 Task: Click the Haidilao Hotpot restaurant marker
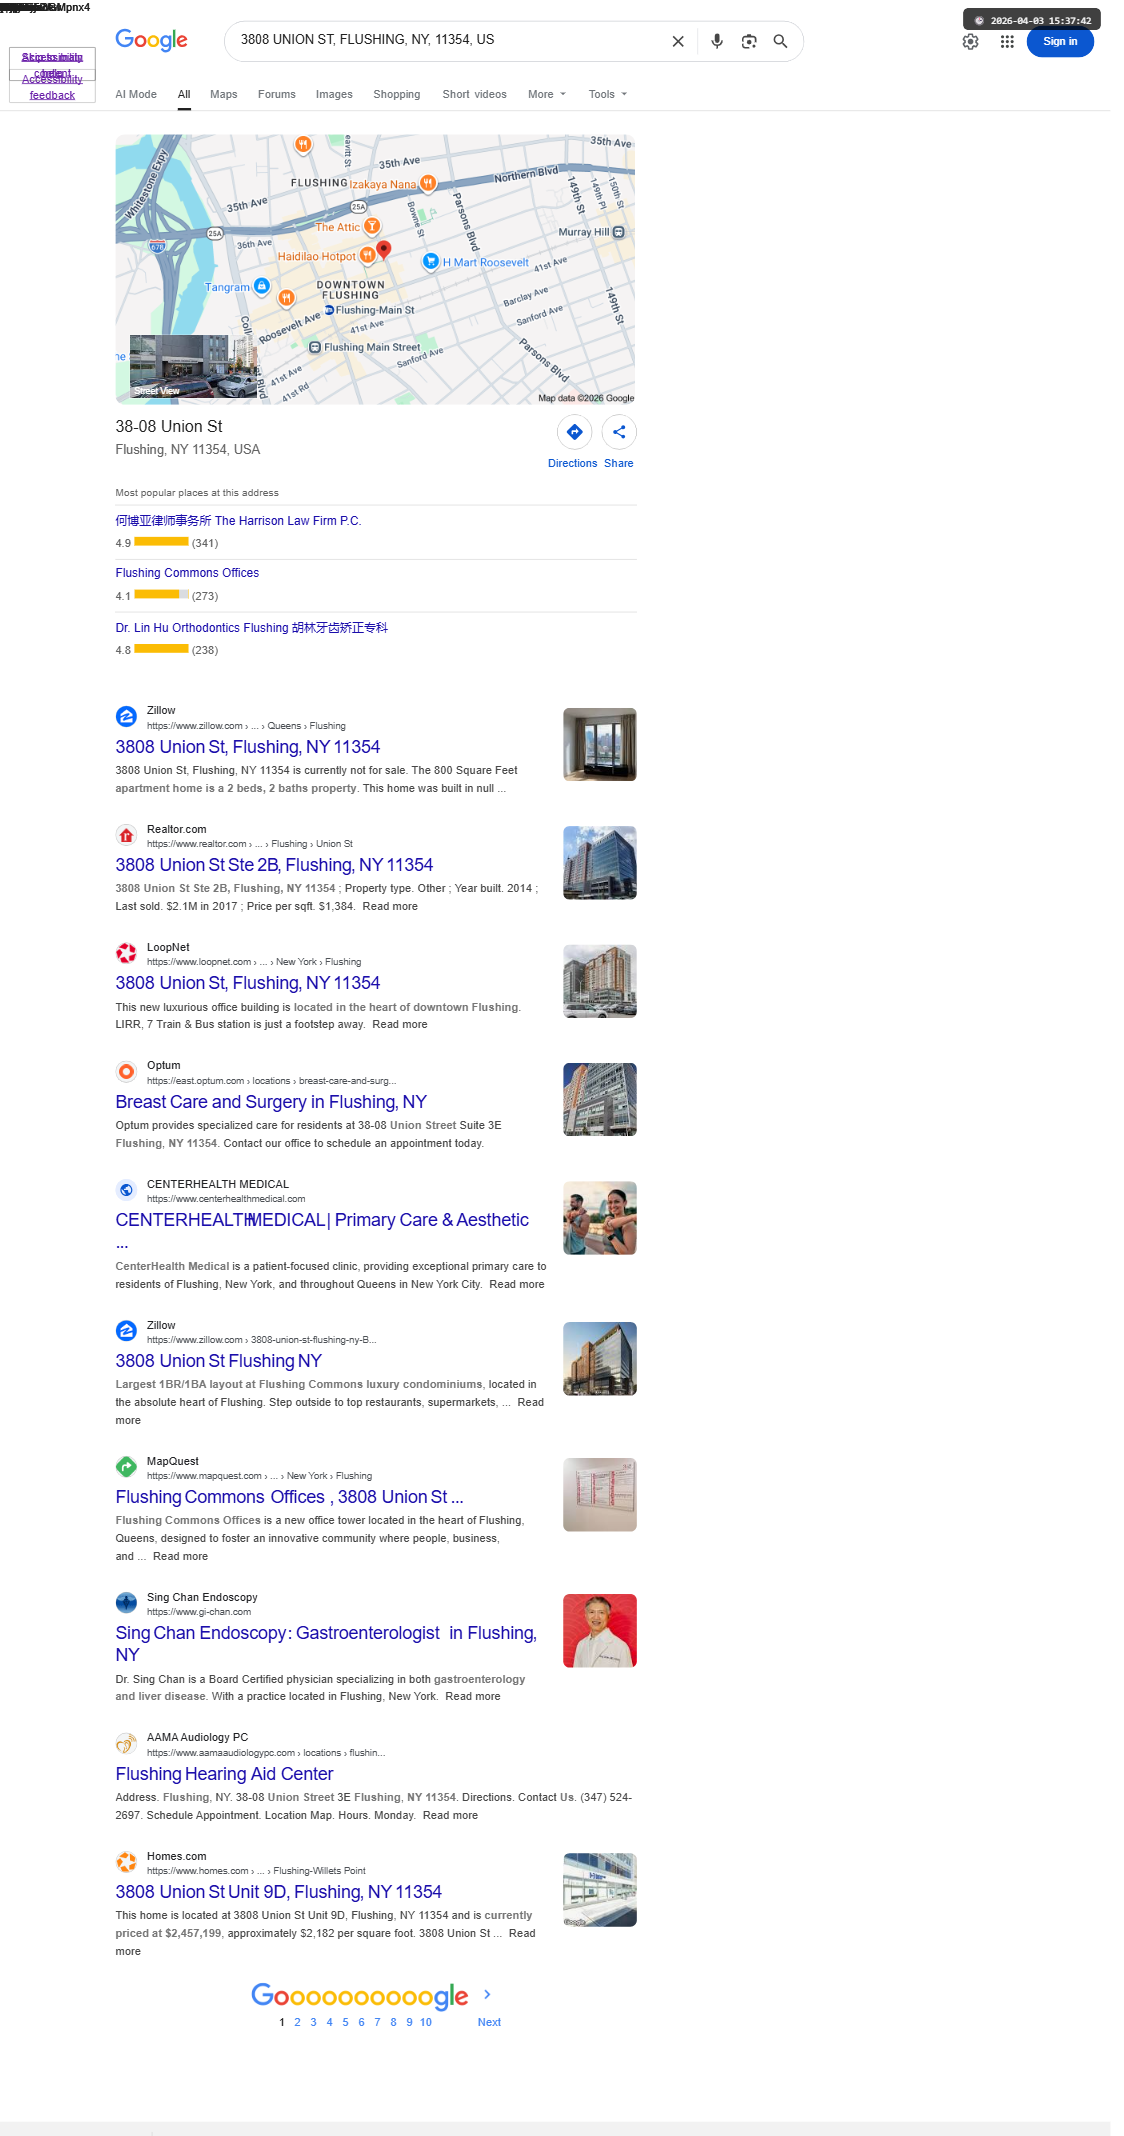click(367, 256)
